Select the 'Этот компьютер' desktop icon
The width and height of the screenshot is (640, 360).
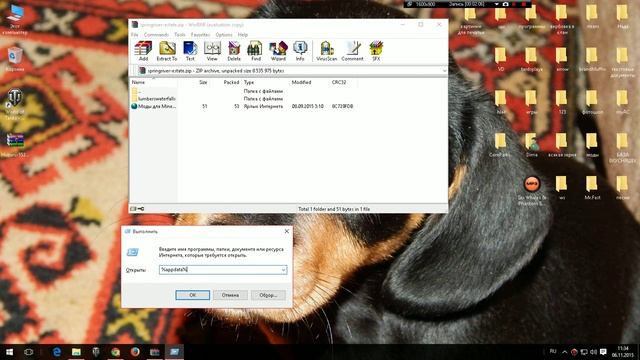(x=15, y=20)
